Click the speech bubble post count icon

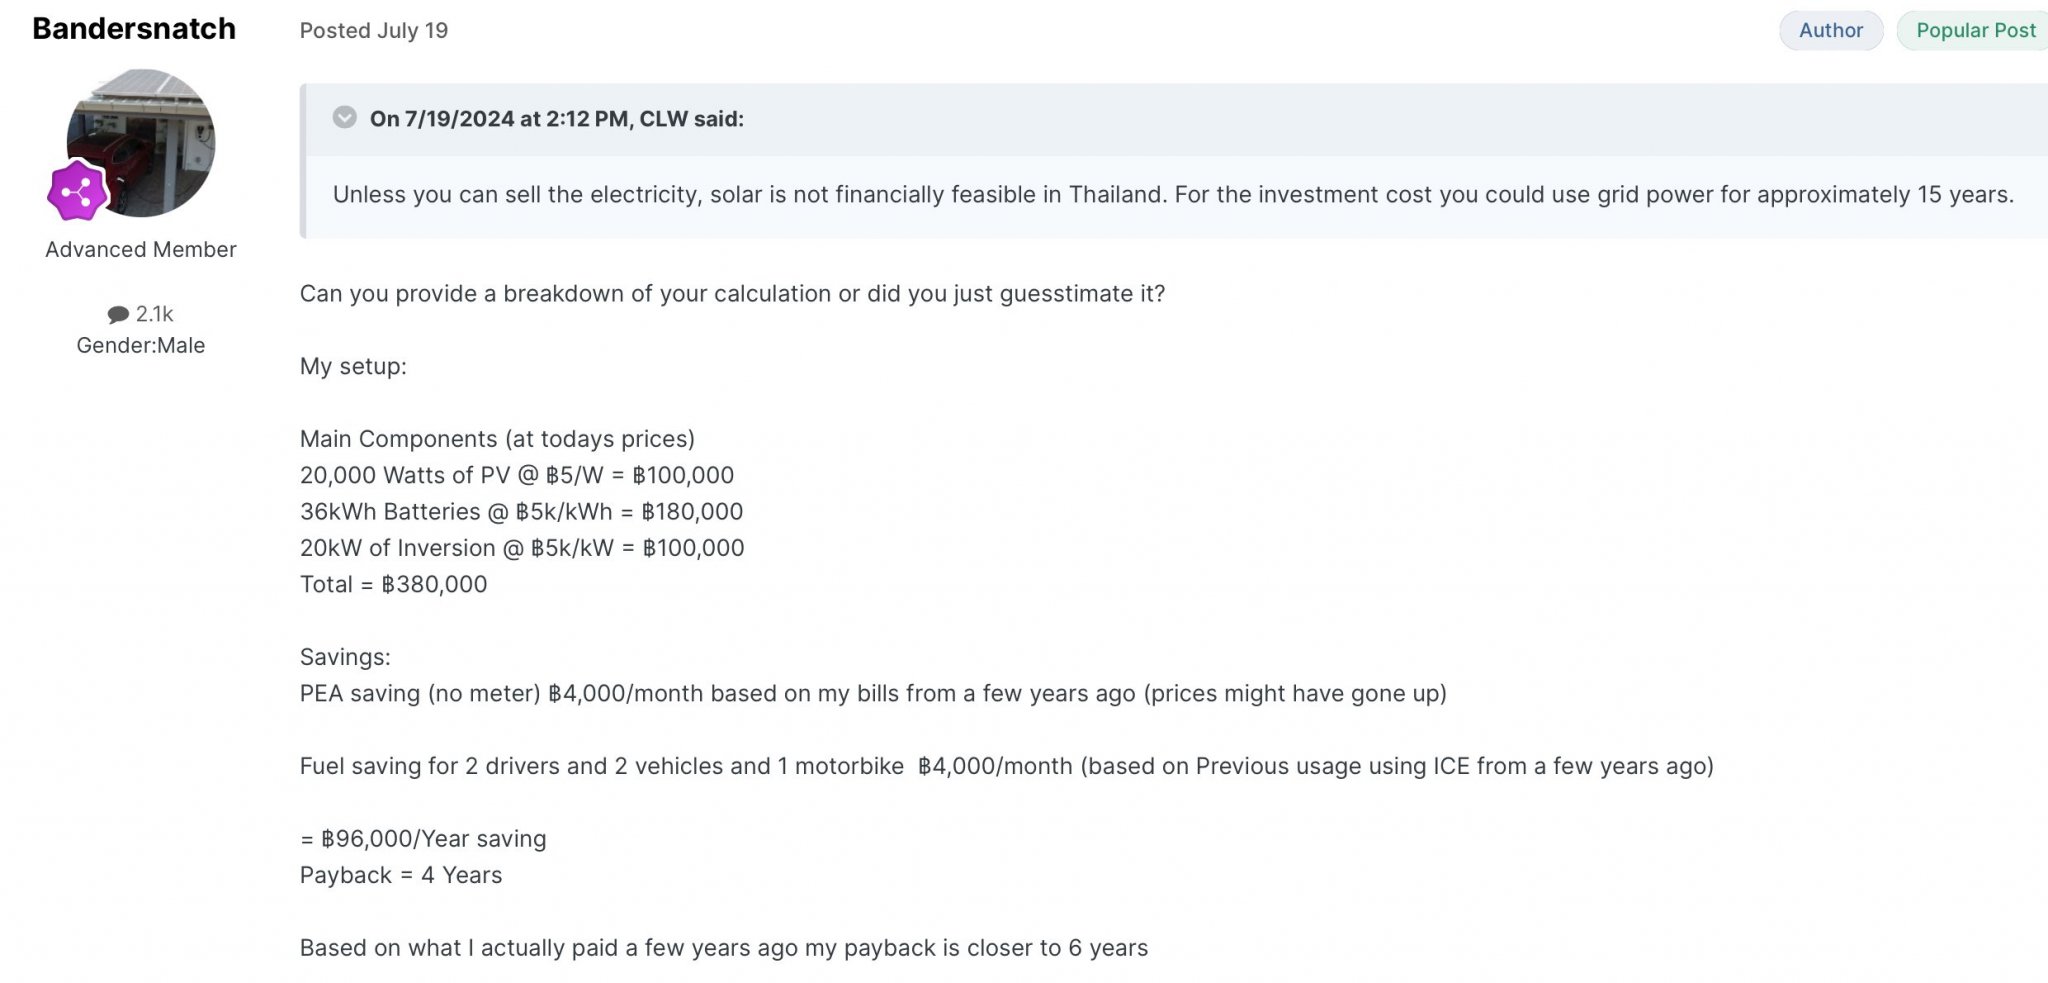coord(118,315)
